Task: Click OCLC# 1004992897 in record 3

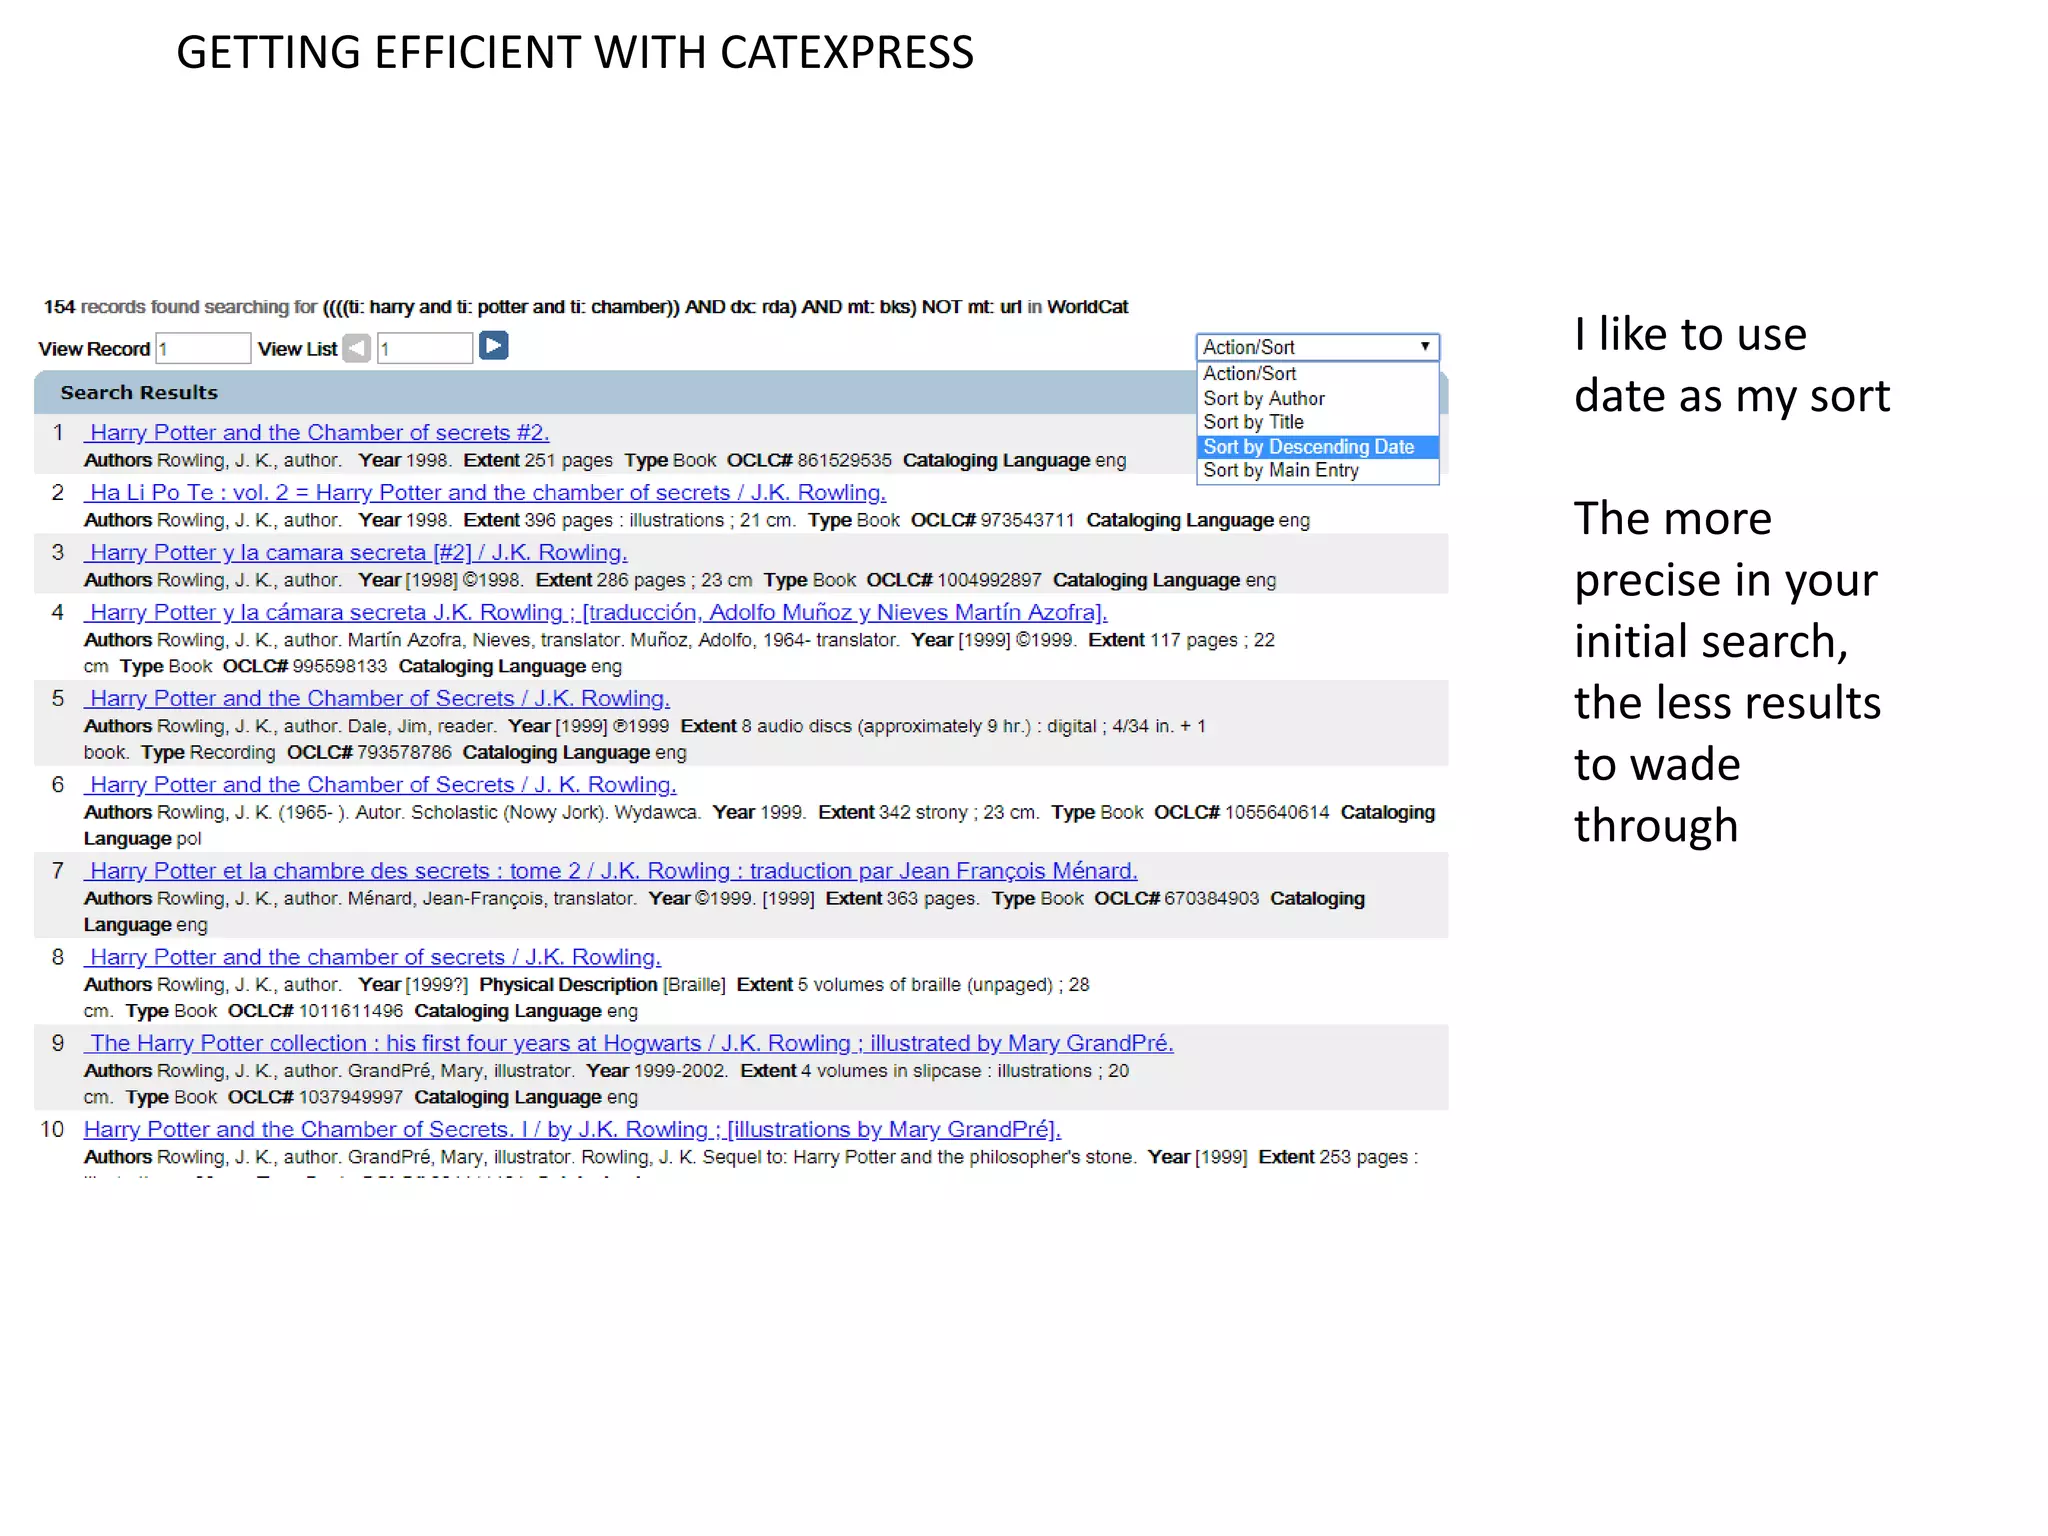Action: [x=954, y=580]
